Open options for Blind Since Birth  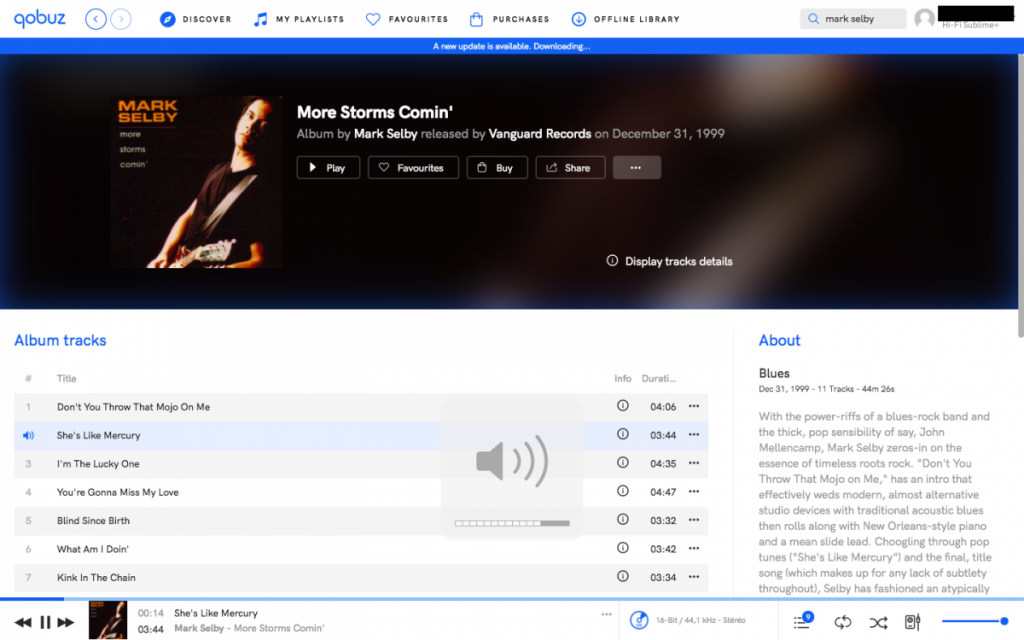(x=694, y=520)
